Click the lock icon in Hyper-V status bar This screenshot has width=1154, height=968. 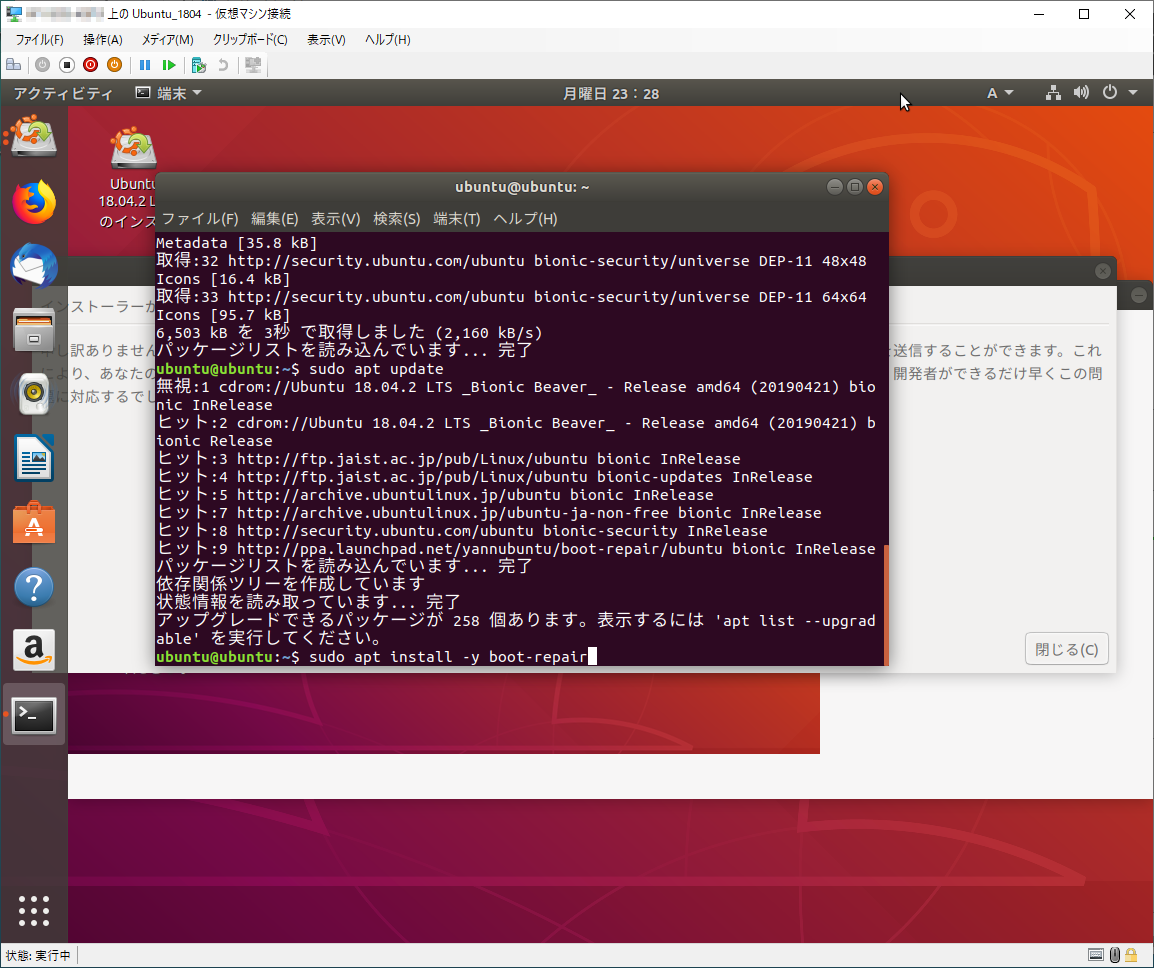pos(1131,955)
